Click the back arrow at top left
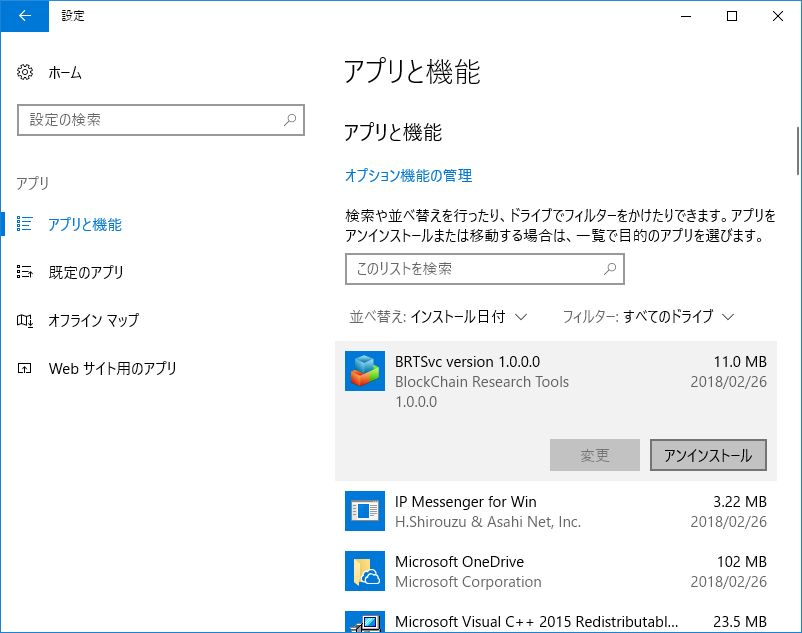This screenshot has width=802, height=633. click(24, 17)
